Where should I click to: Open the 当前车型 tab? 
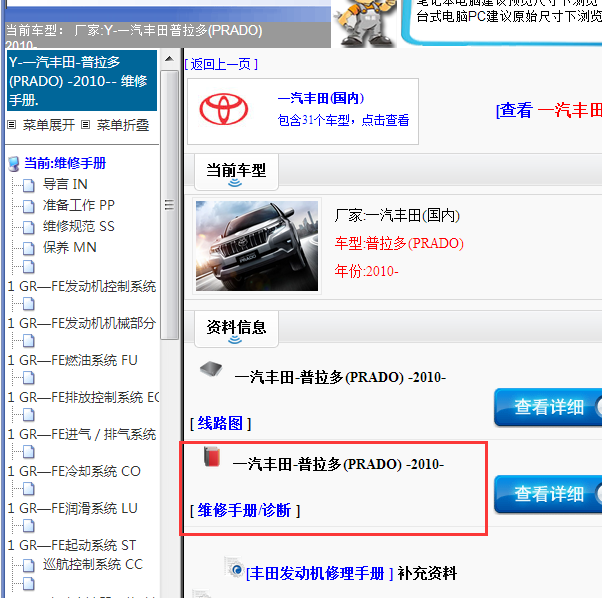pos(236,172)
